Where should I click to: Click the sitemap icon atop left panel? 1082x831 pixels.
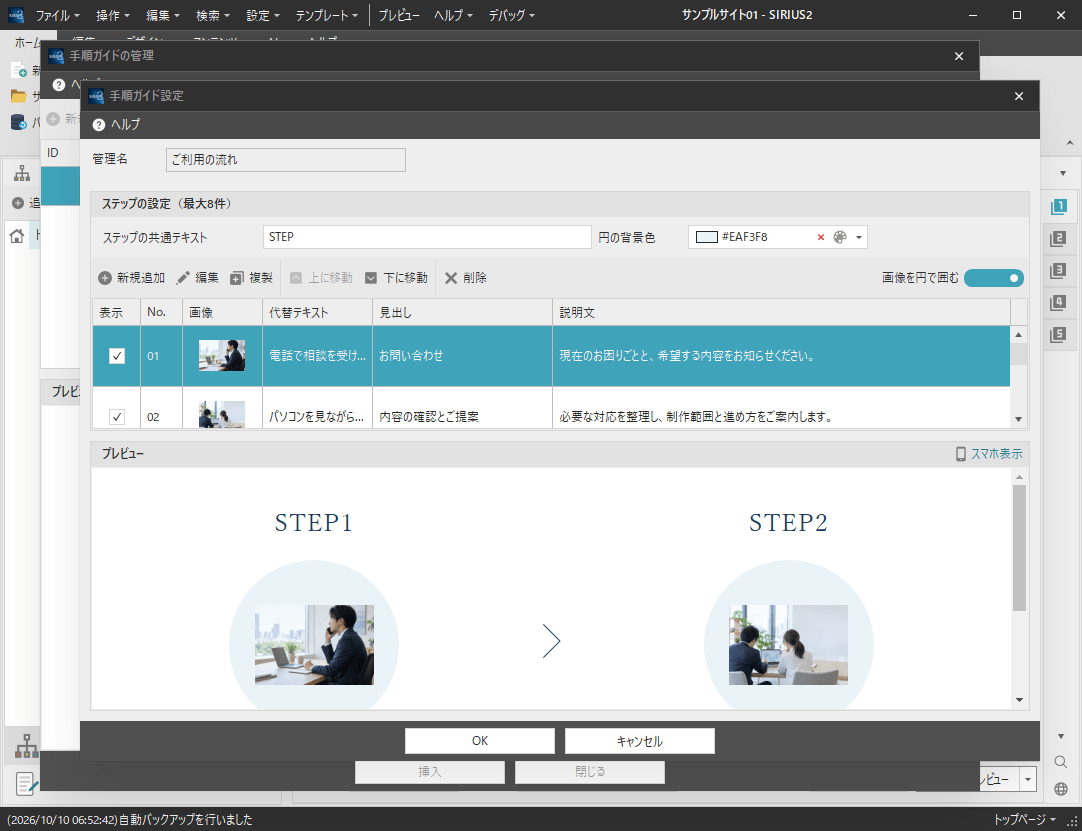point(22,173)
